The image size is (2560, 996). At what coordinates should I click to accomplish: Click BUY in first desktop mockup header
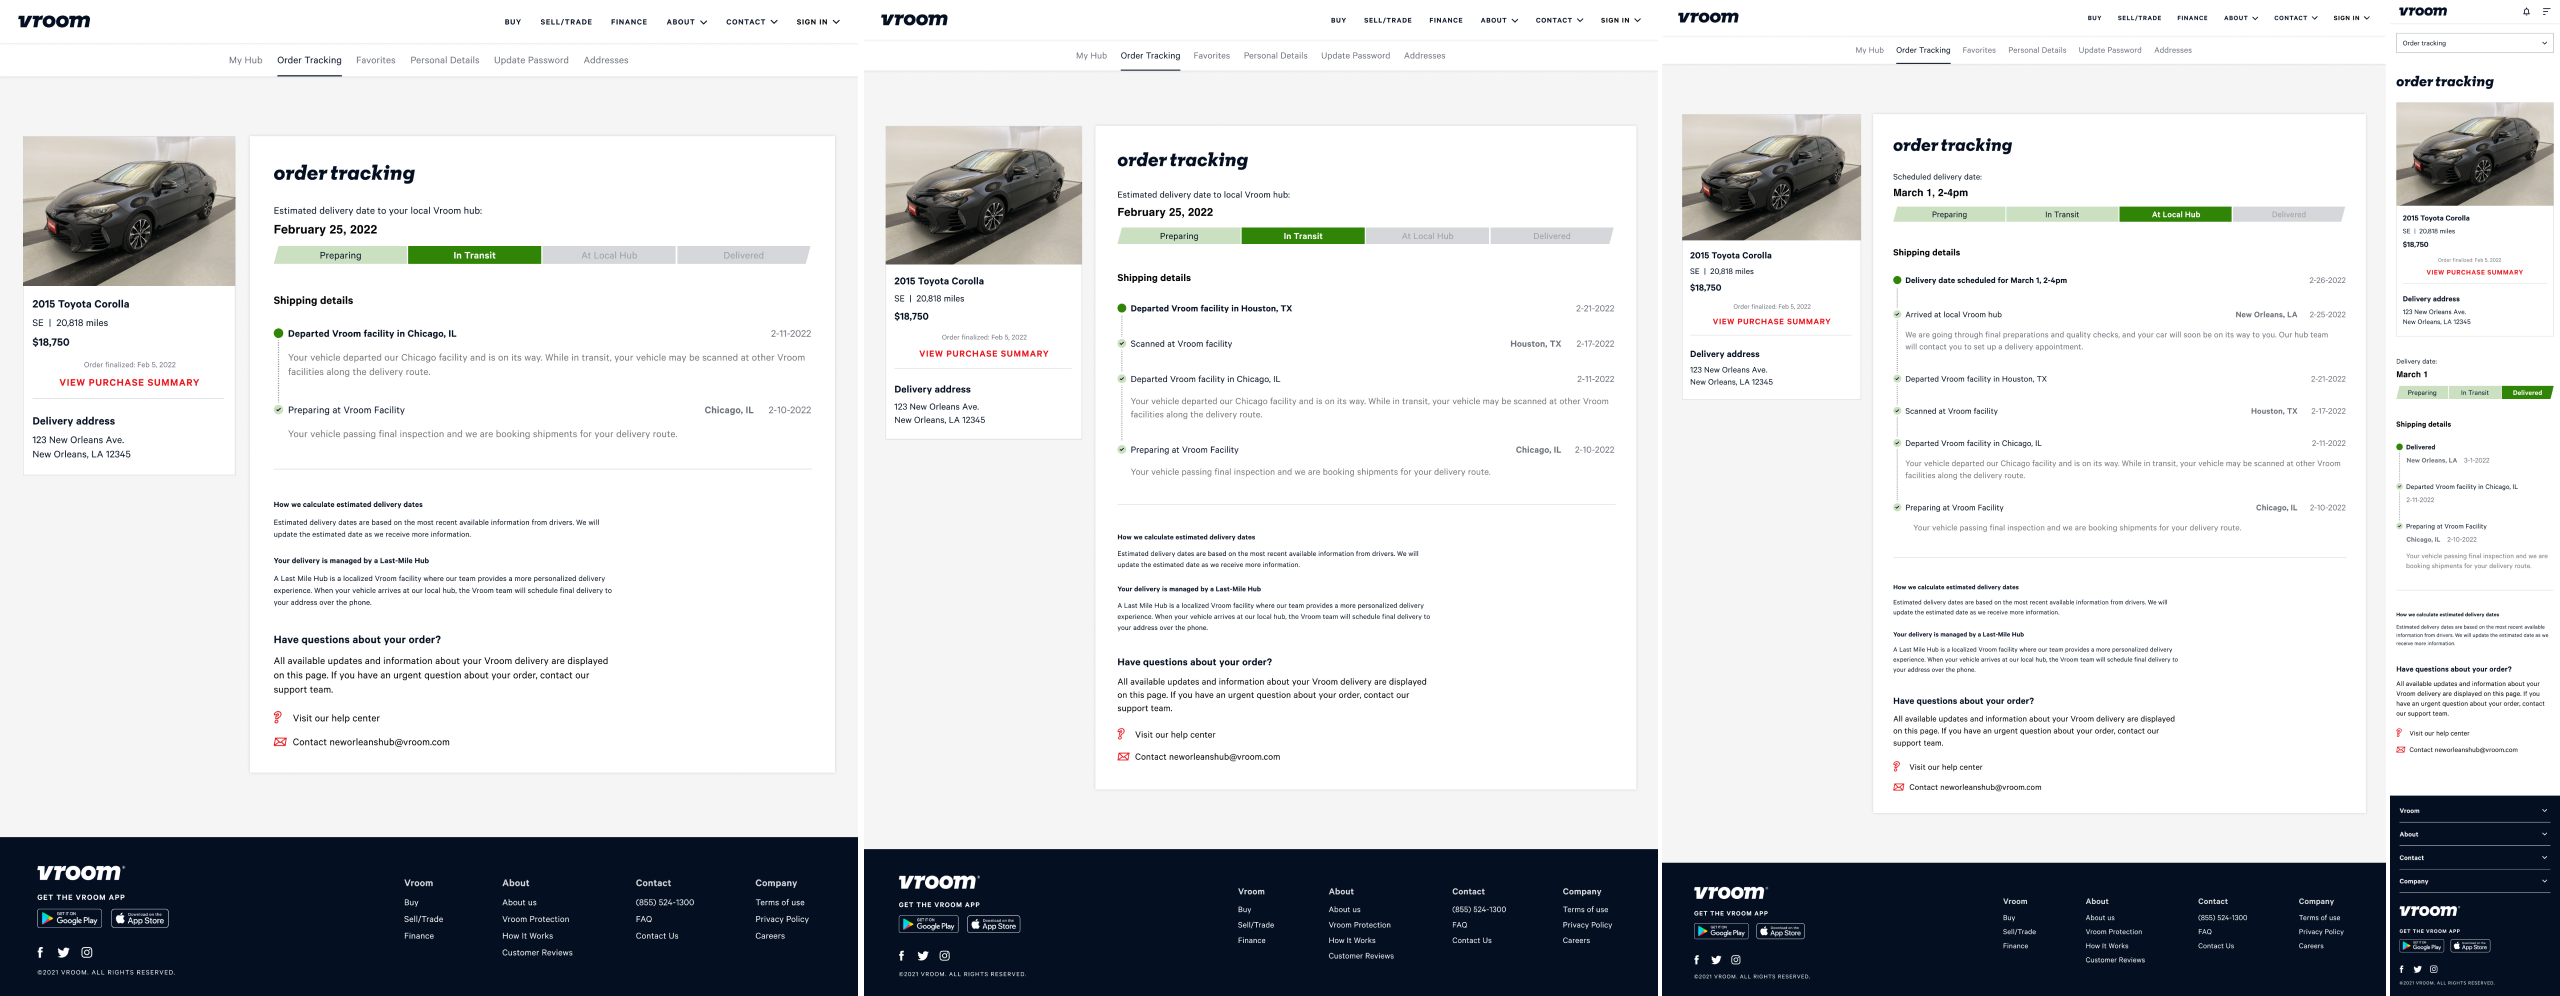tap(513, 22)
